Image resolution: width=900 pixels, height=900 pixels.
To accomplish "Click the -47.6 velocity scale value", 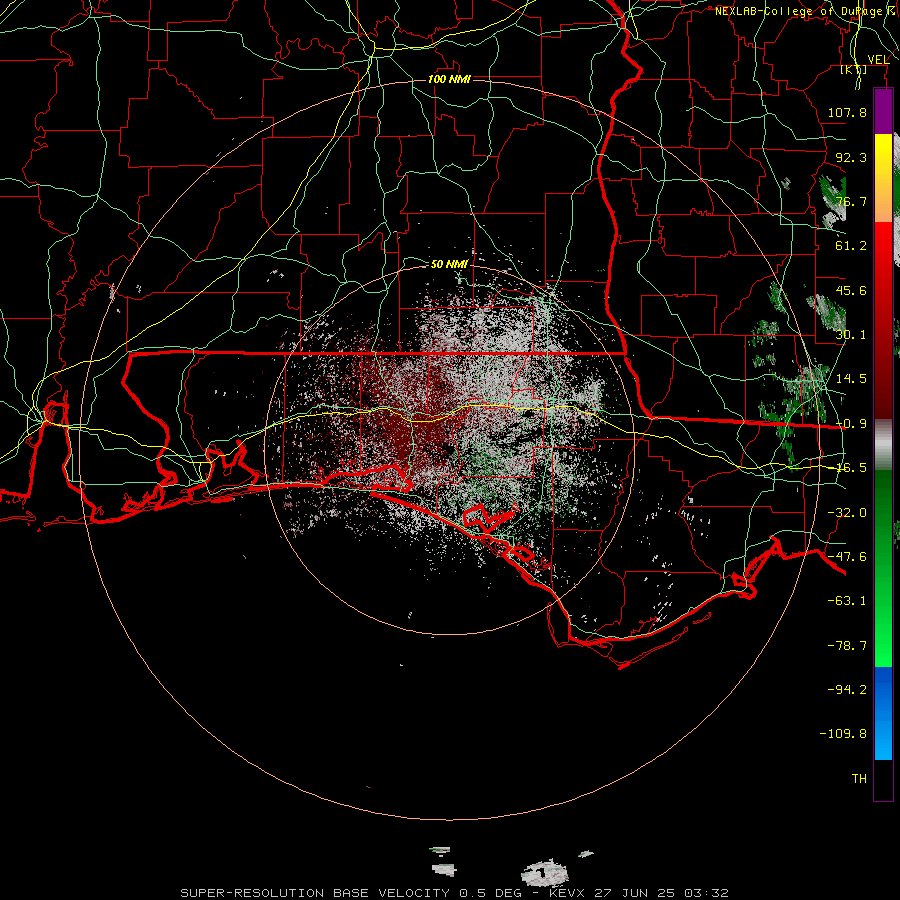I will 847,557.
